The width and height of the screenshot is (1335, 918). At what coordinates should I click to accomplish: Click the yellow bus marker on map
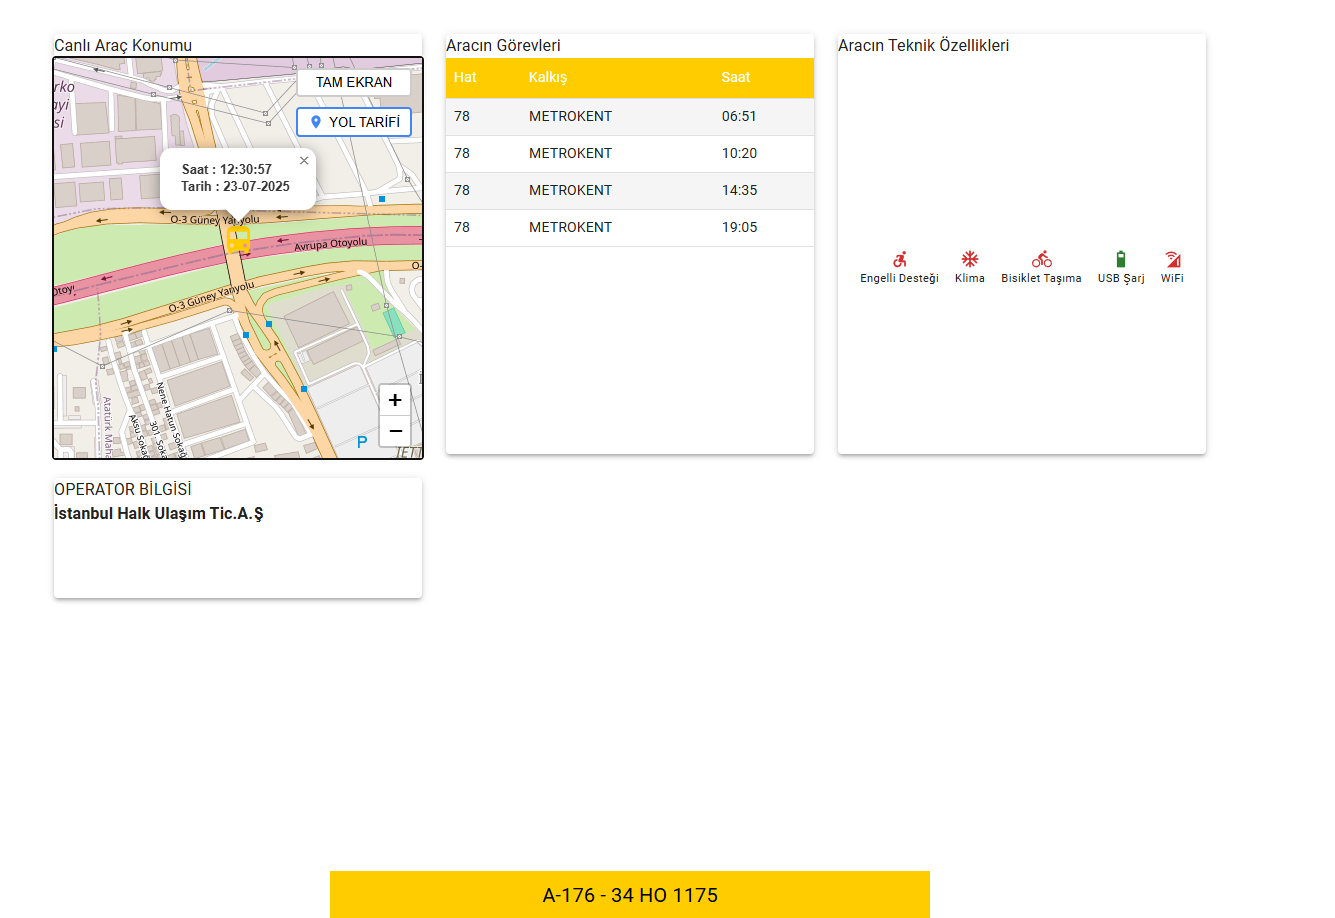pyautogui.click(x=238, y=240)
